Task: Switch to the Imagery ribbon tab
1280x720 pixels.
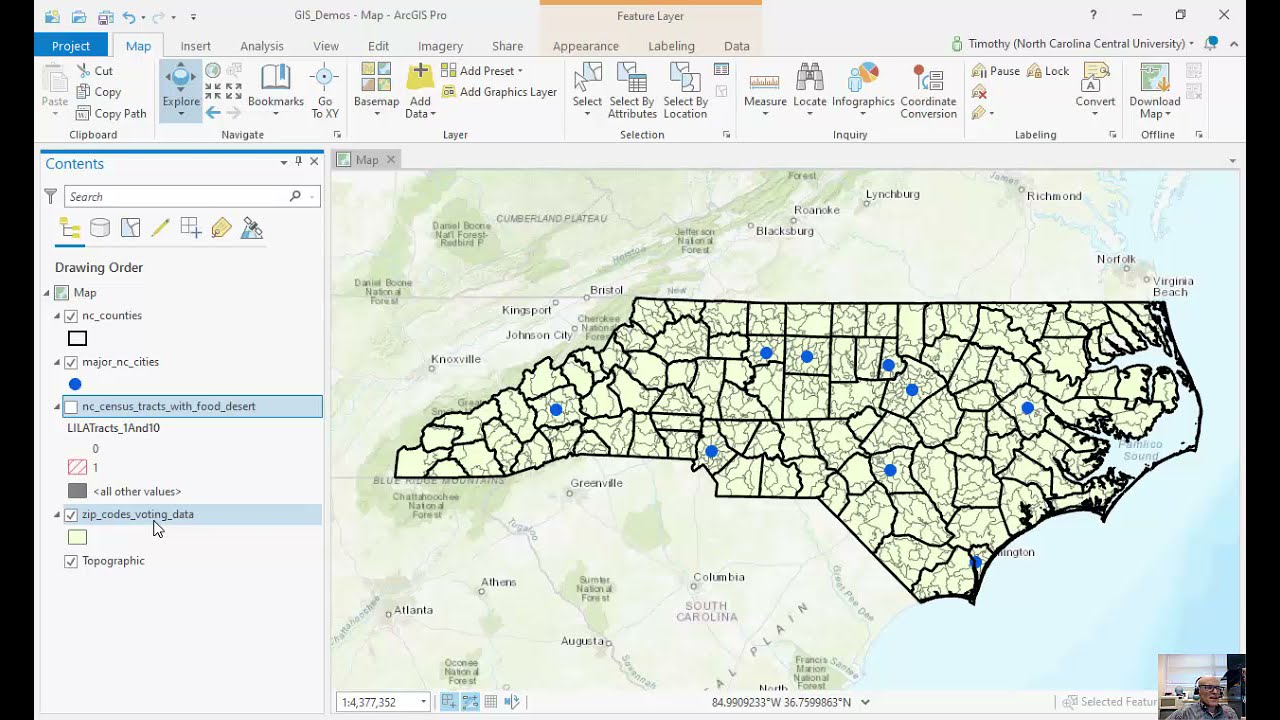Action: pyautogui.click(x=440, y=46)
